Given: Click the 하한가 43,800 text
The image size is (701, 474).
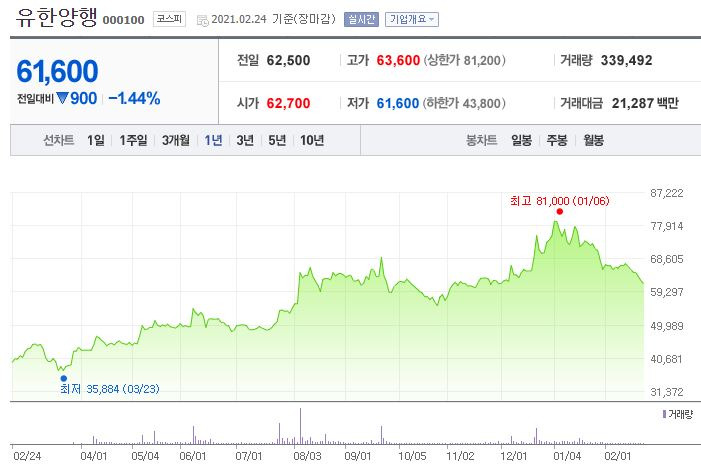Looking at the screenshot, I should click(x=465, y=103).
